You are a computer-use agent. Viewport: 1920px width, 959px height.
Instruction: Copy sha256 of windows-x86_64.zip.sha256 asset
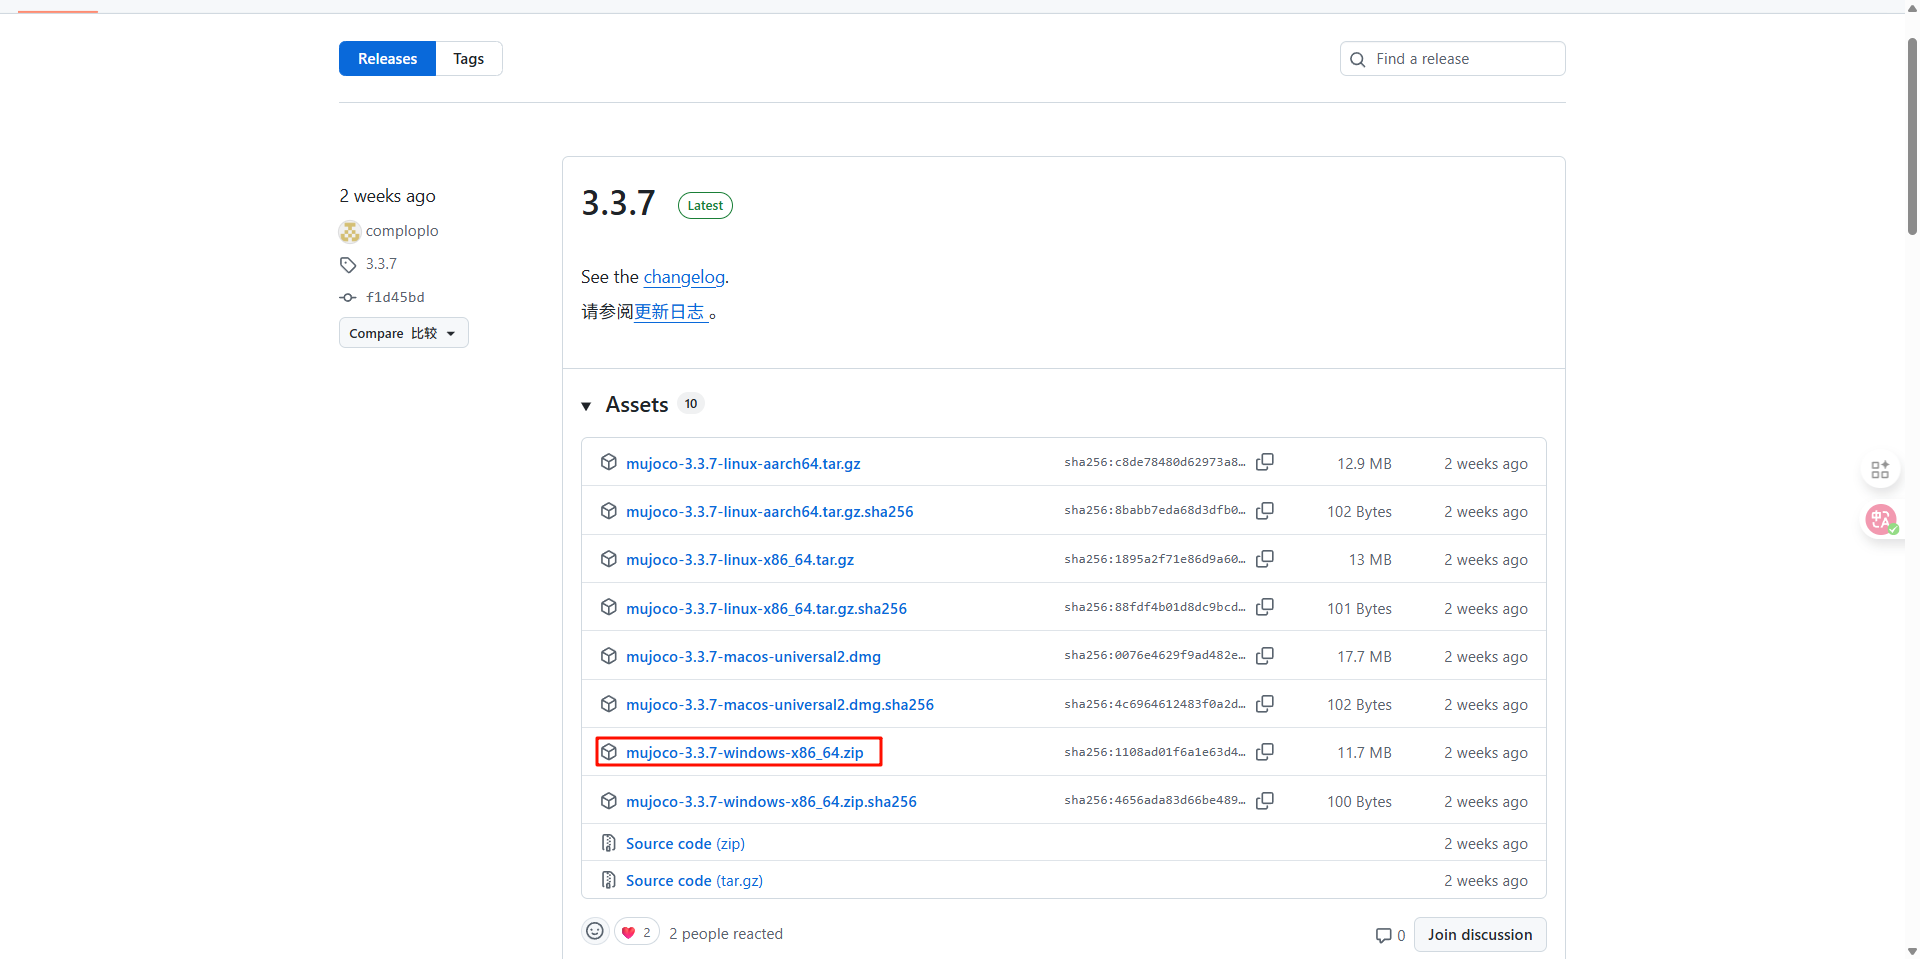(x=1265, y=801)
